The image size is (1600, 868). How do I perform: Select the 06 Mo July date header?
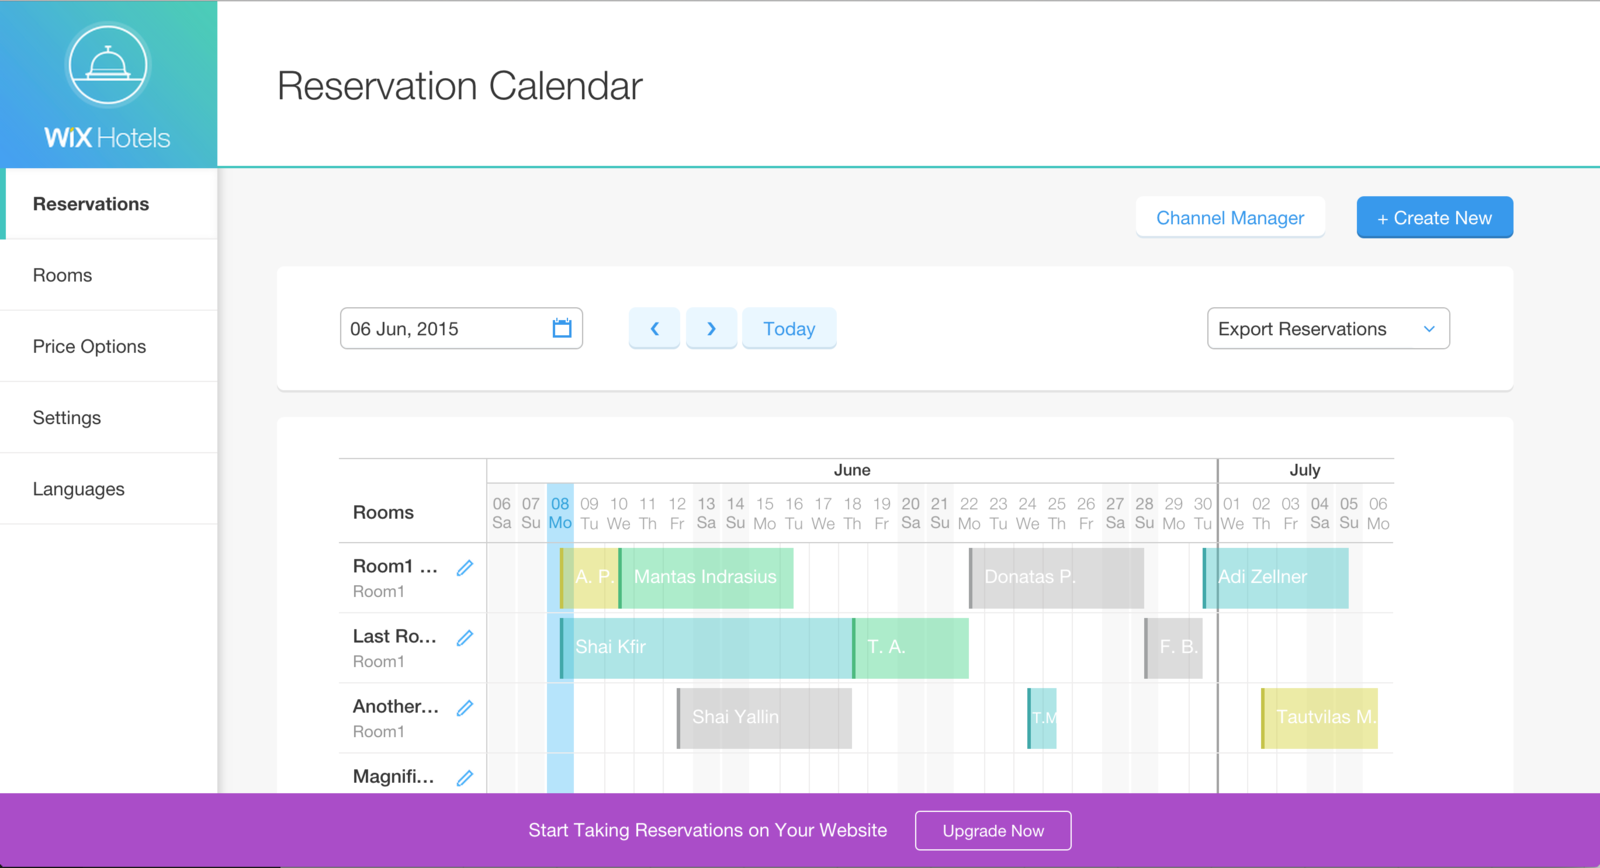pos(1378,513)
